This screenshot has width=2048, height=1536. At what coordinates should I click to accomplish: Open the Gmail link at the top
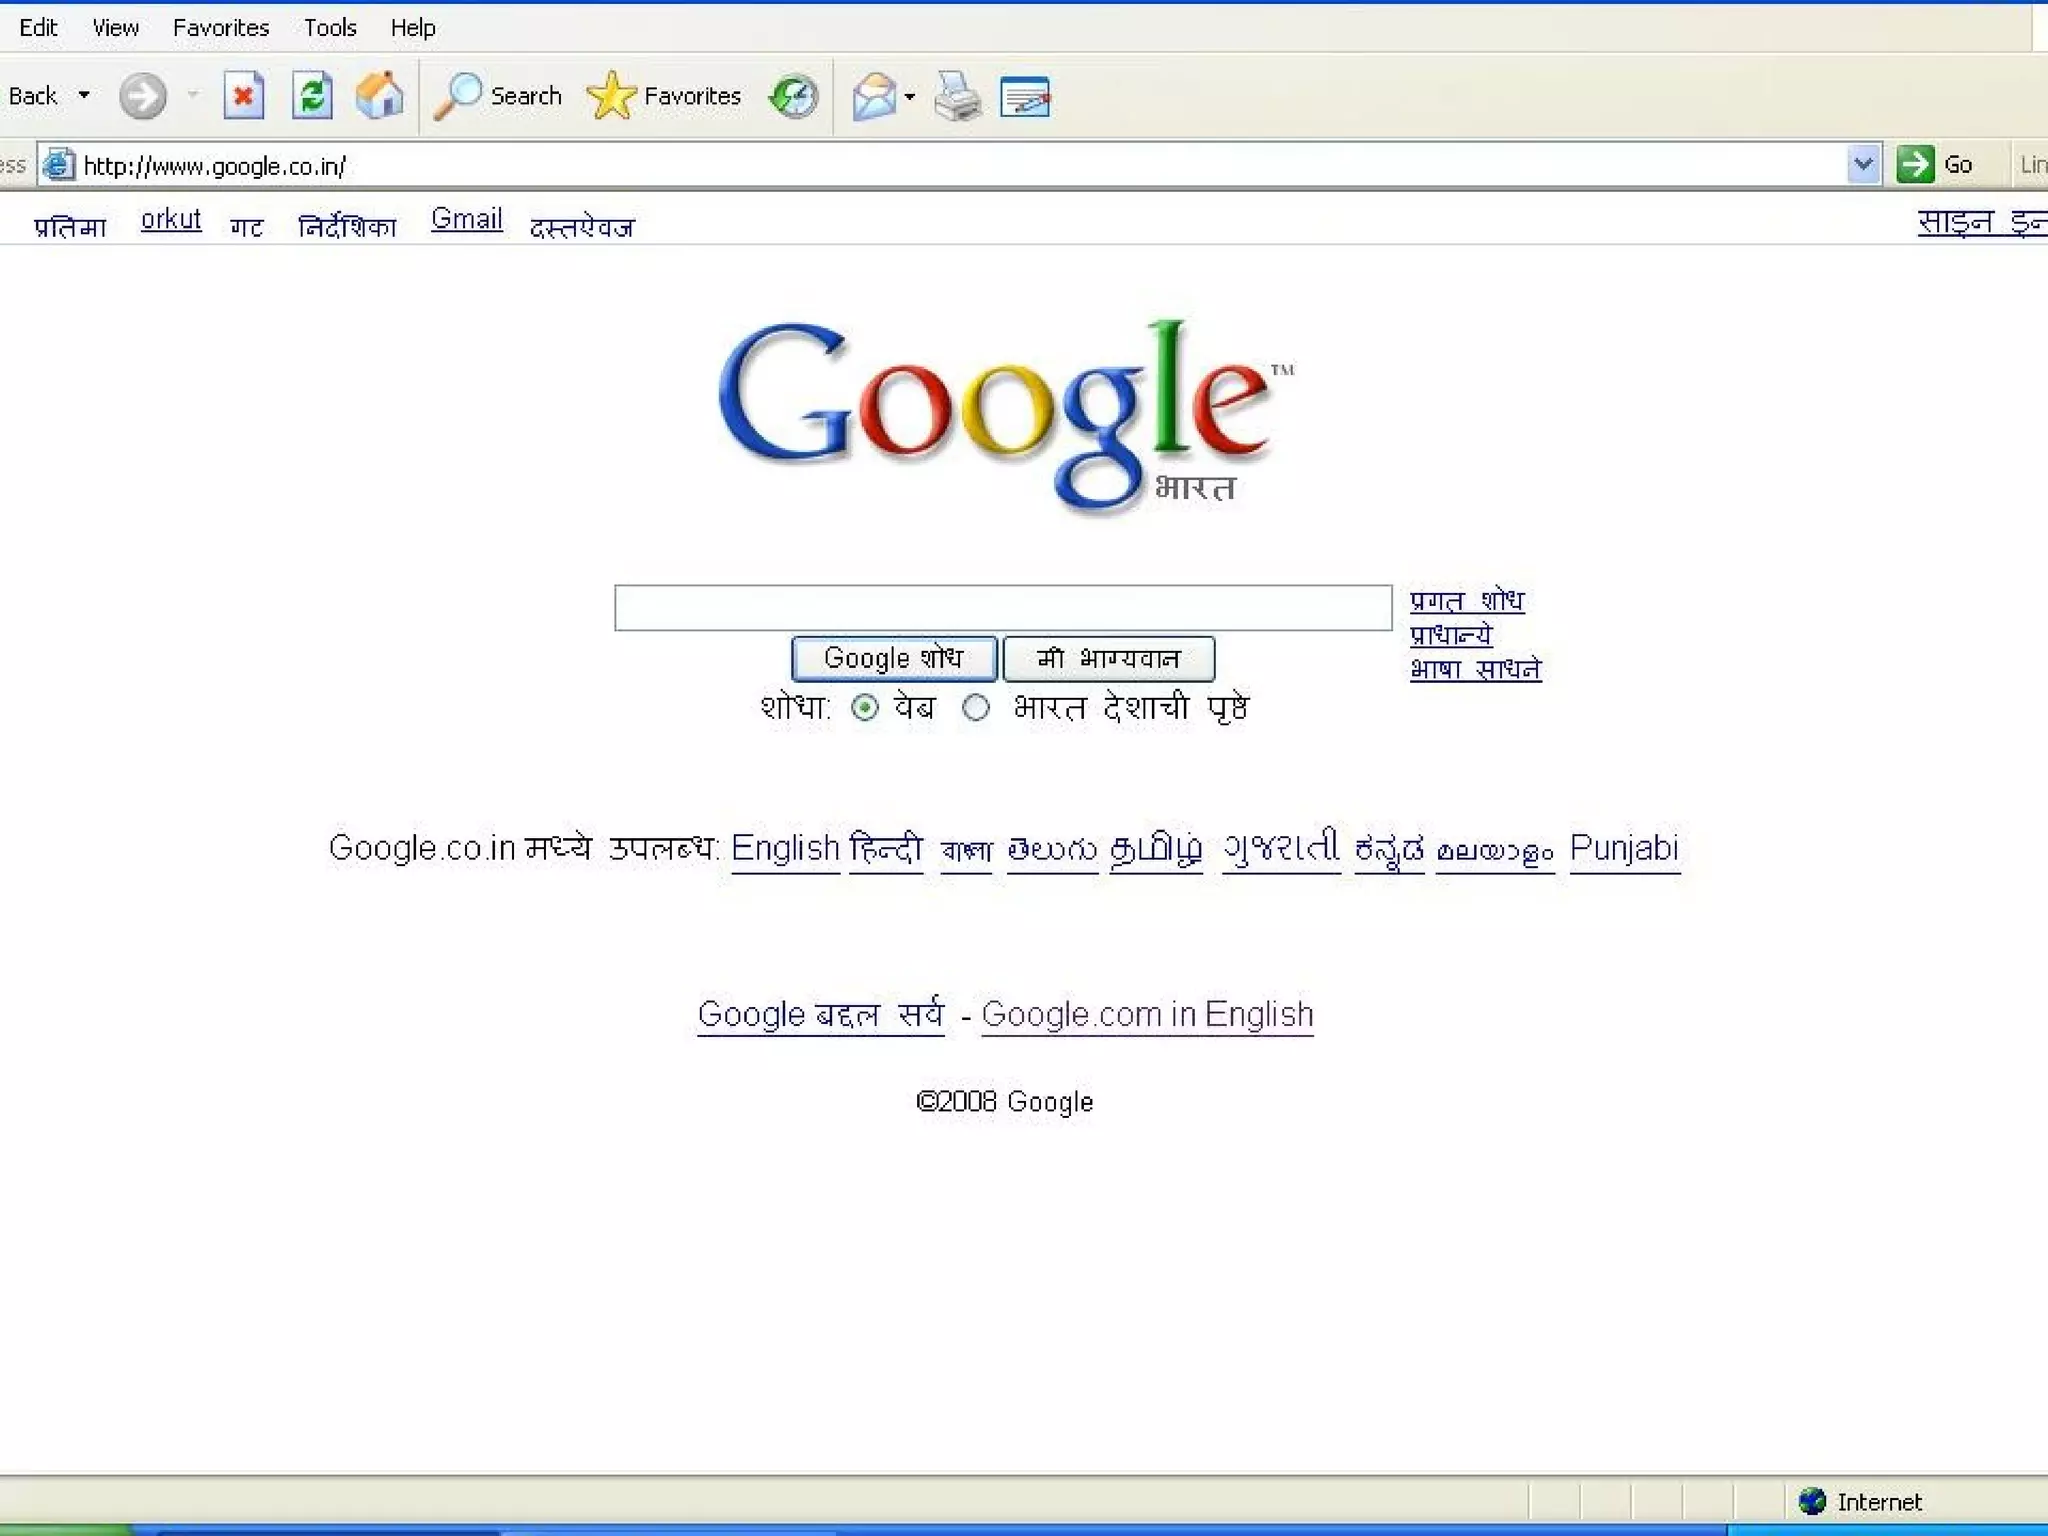click(466, 219)
